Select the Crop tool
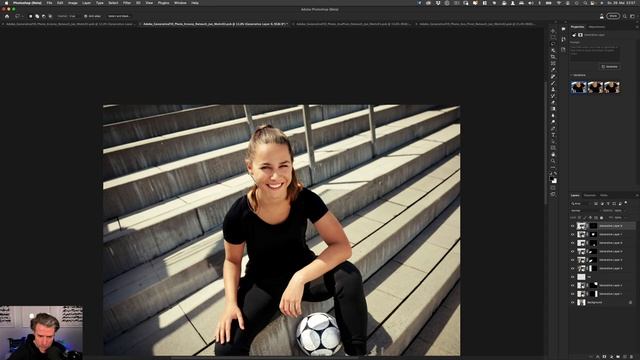 click(x=553, y=57)
